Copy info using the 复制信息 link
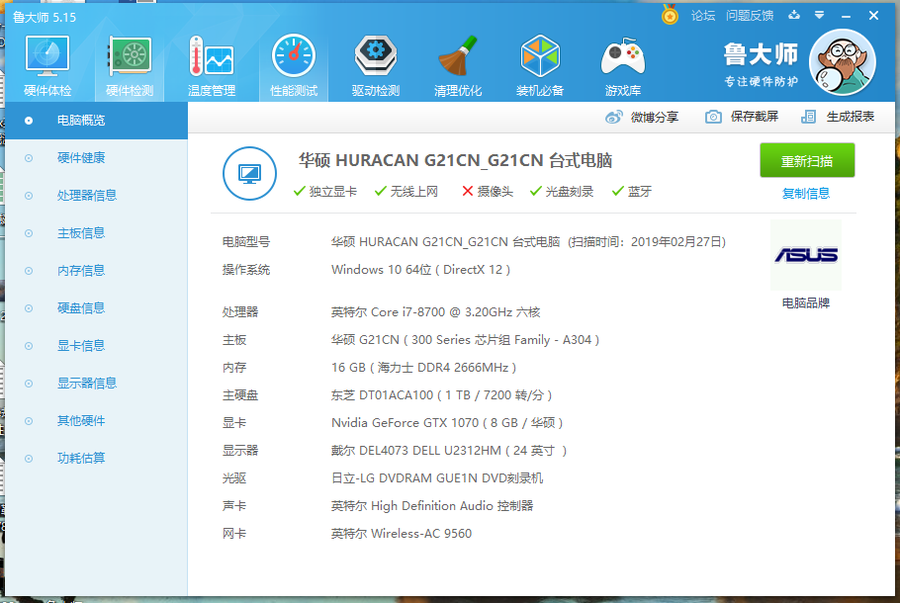Image resolution: width=900 pixels, height=603 pixels. coord(806,193)
